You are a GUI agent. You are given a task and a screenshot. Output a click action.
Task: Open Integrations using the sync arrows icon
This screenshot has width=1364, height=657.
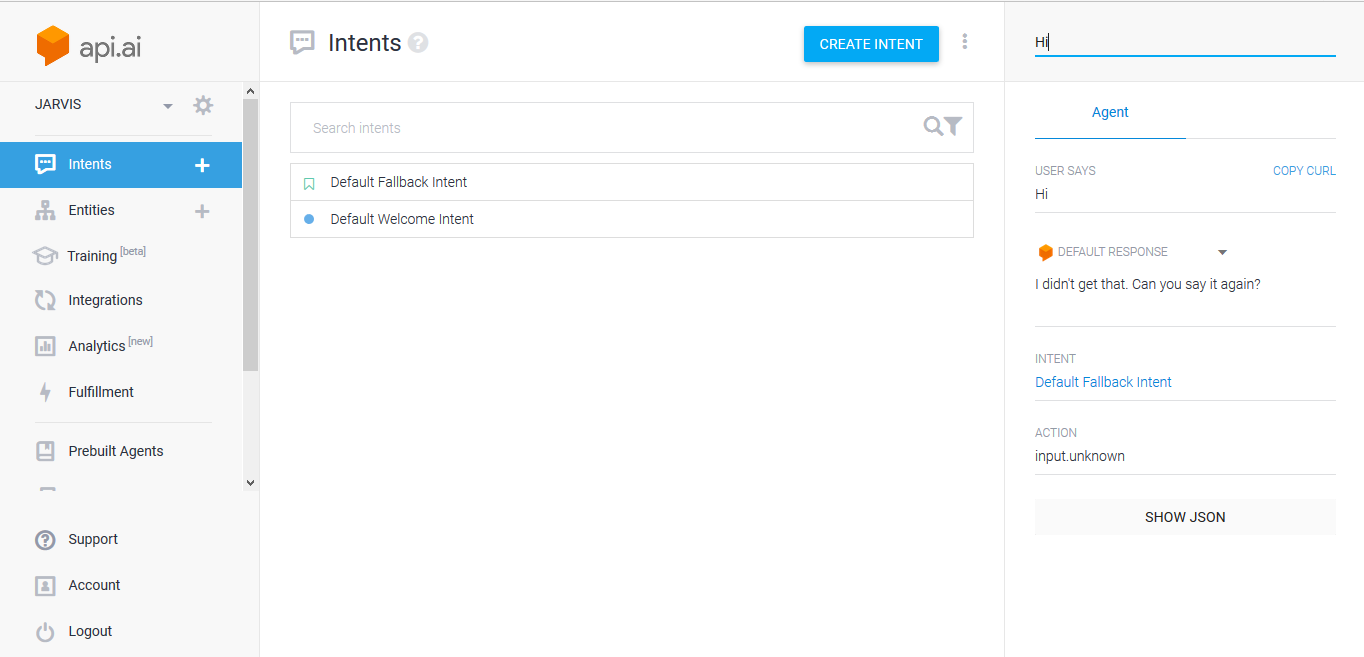(45, 299)
